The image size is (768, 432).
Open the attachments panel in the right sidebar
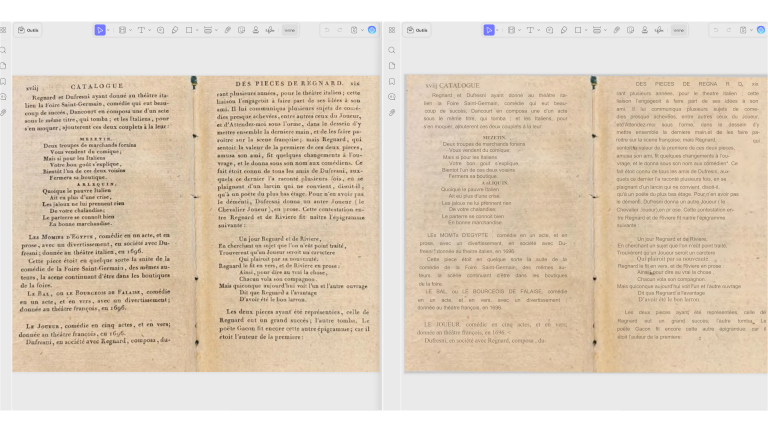[x=392, y=113]
